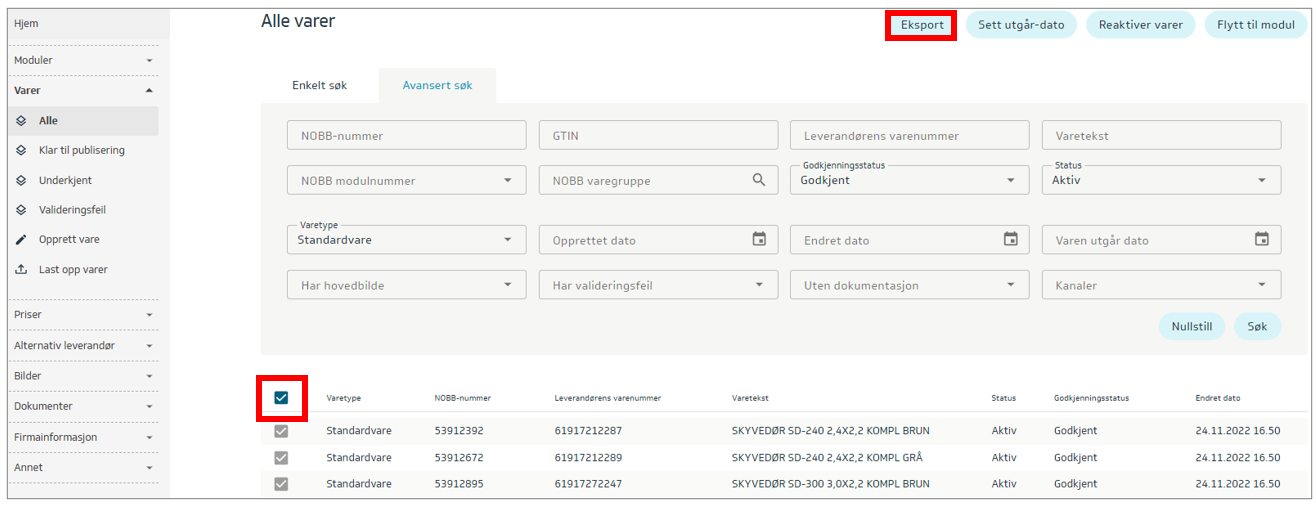Click the NOBB-nummer search input field
The image size is (1316, 505).
[x=406, y=136]
